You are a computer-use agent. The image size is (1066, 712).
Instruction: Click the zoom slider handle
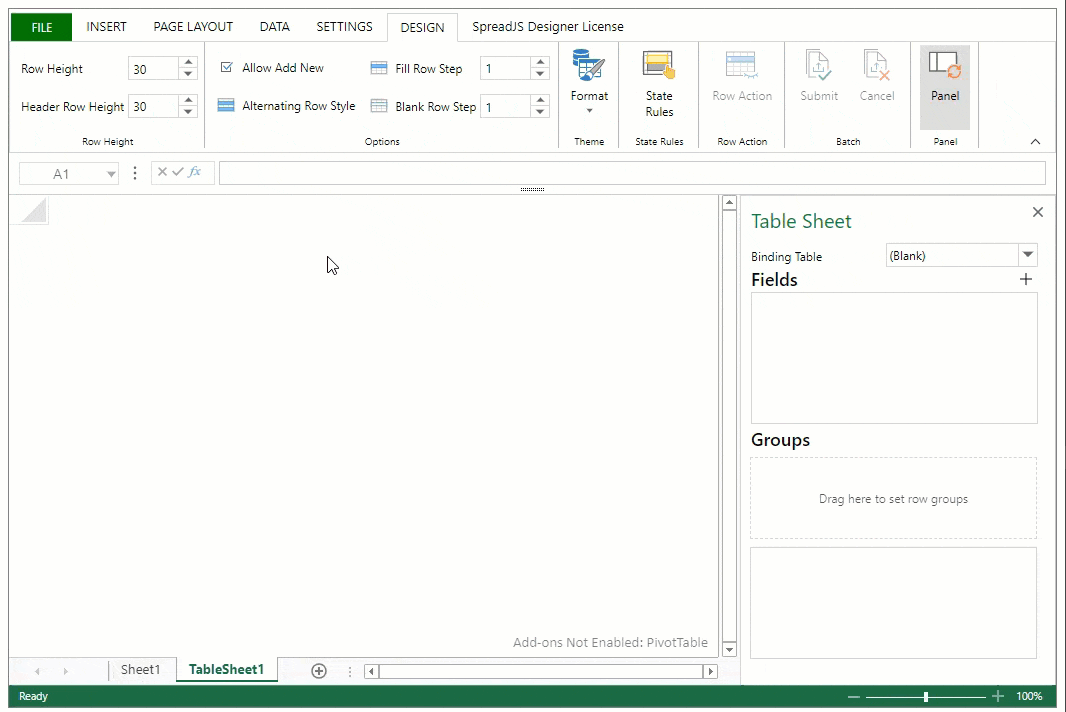point(926,696)
